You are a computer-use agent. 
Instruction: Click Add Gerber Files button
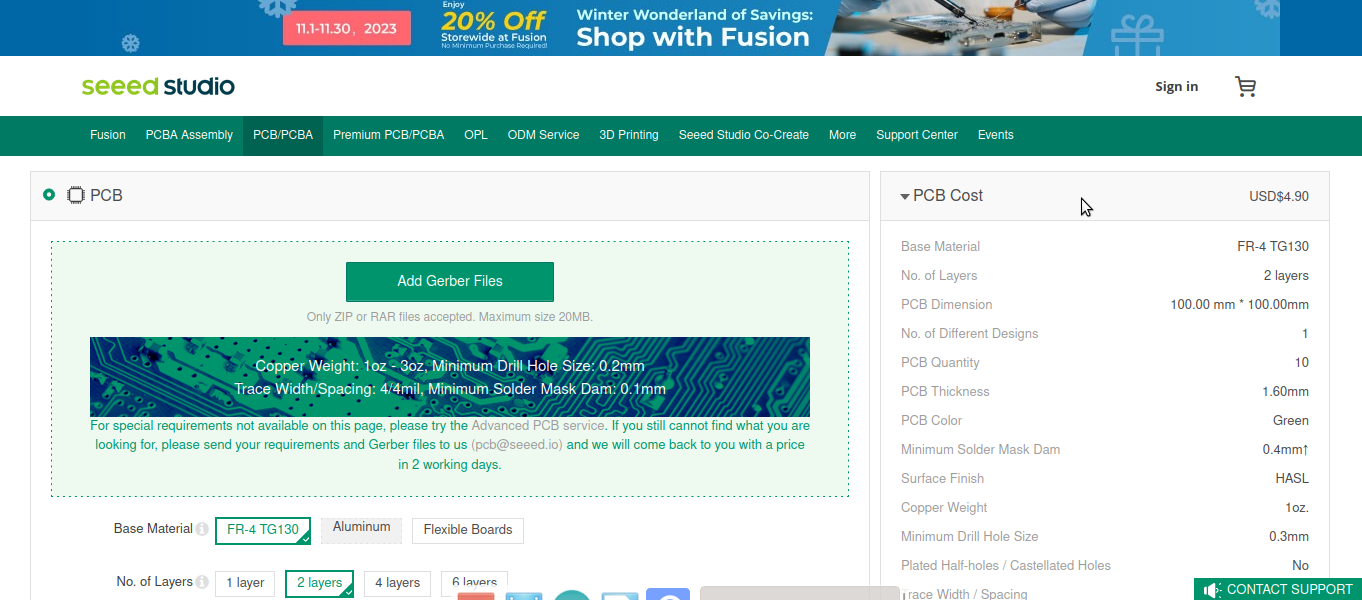450,281
